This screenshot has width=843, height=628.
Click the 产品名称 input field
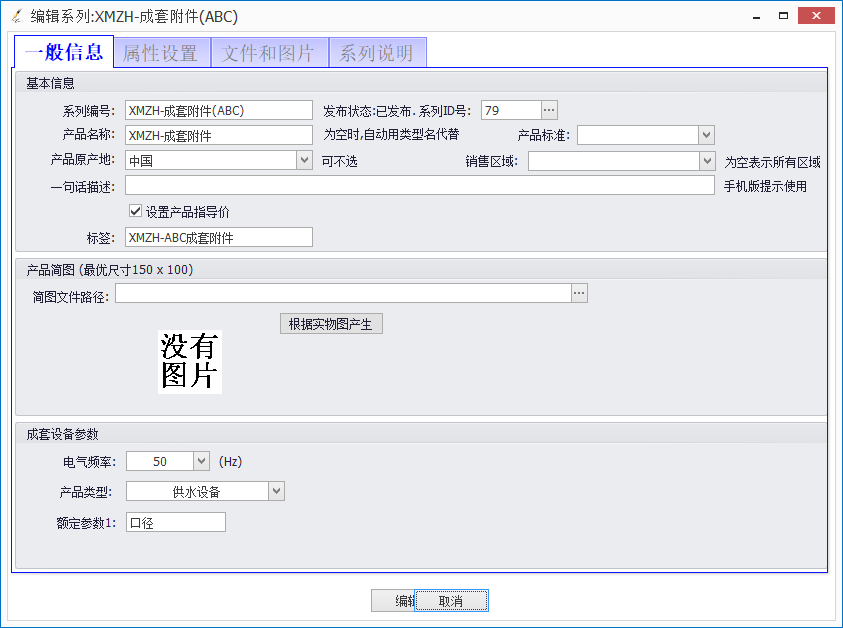click(219, 135)
